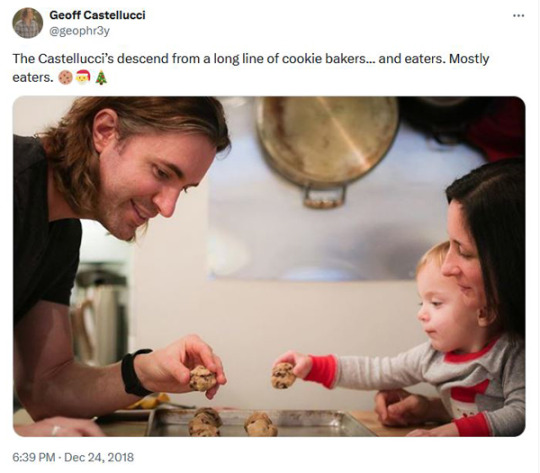Click the cookie in the toddler's hand

coord(283,375)
